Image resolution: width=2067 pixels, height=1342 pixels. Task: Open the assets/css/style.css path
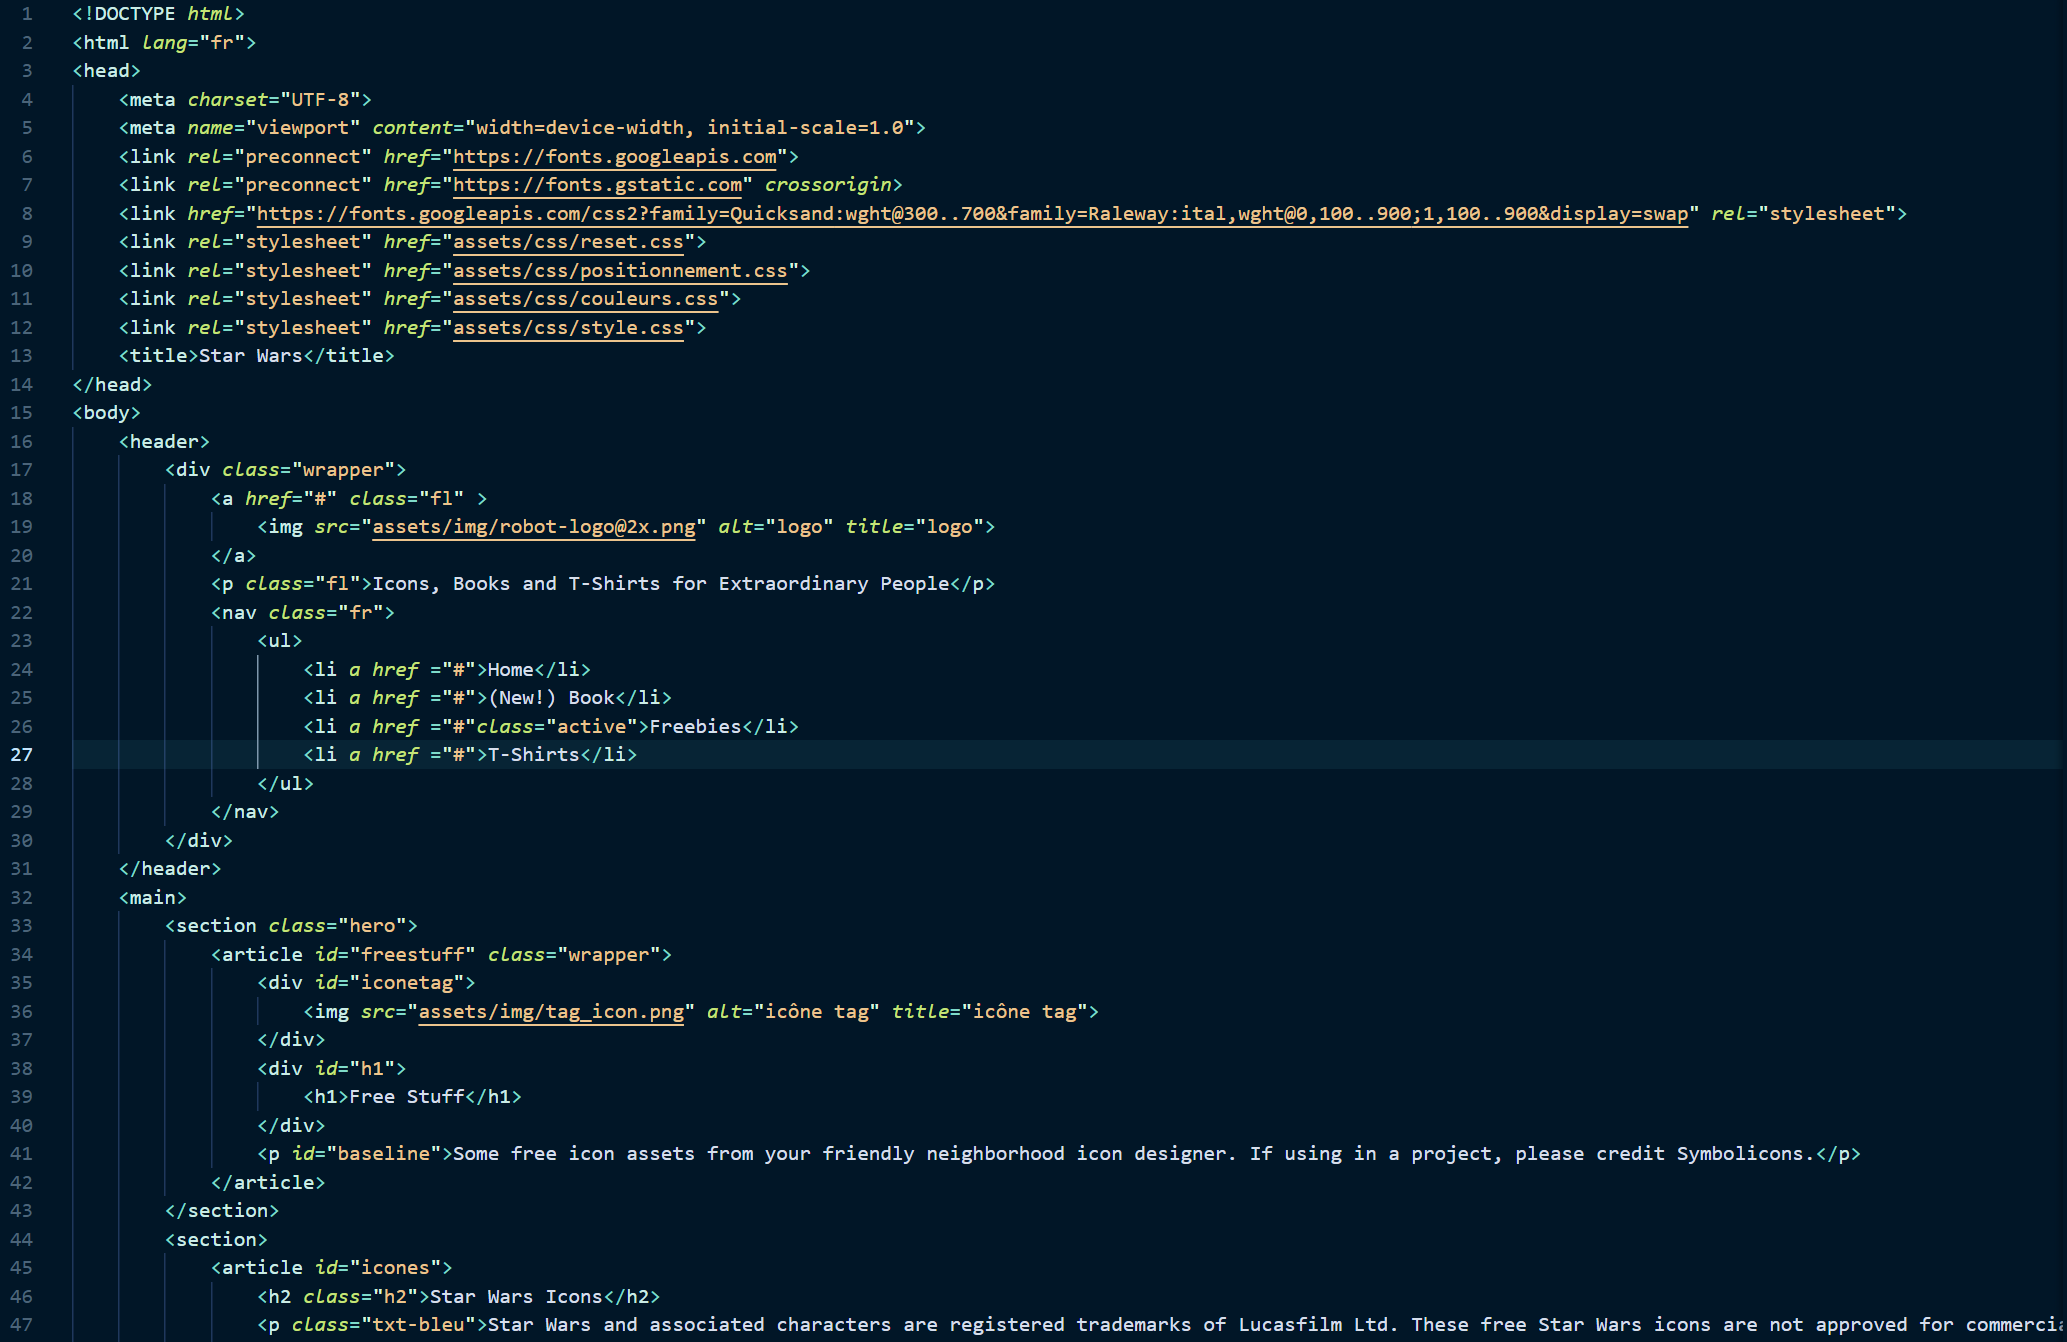coord(568,328)
